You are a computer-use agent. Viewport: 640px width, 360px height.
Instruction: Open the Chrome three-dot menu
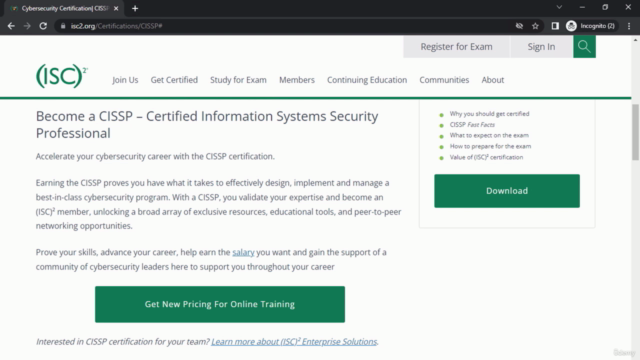pyautogui.click(x=629, y=26)
